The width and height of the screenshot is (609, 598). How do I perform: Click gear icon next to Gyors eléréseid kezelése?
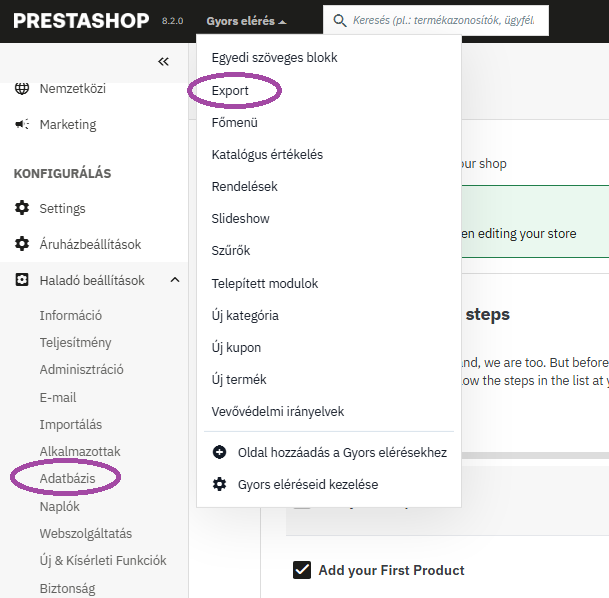[220, 484]
